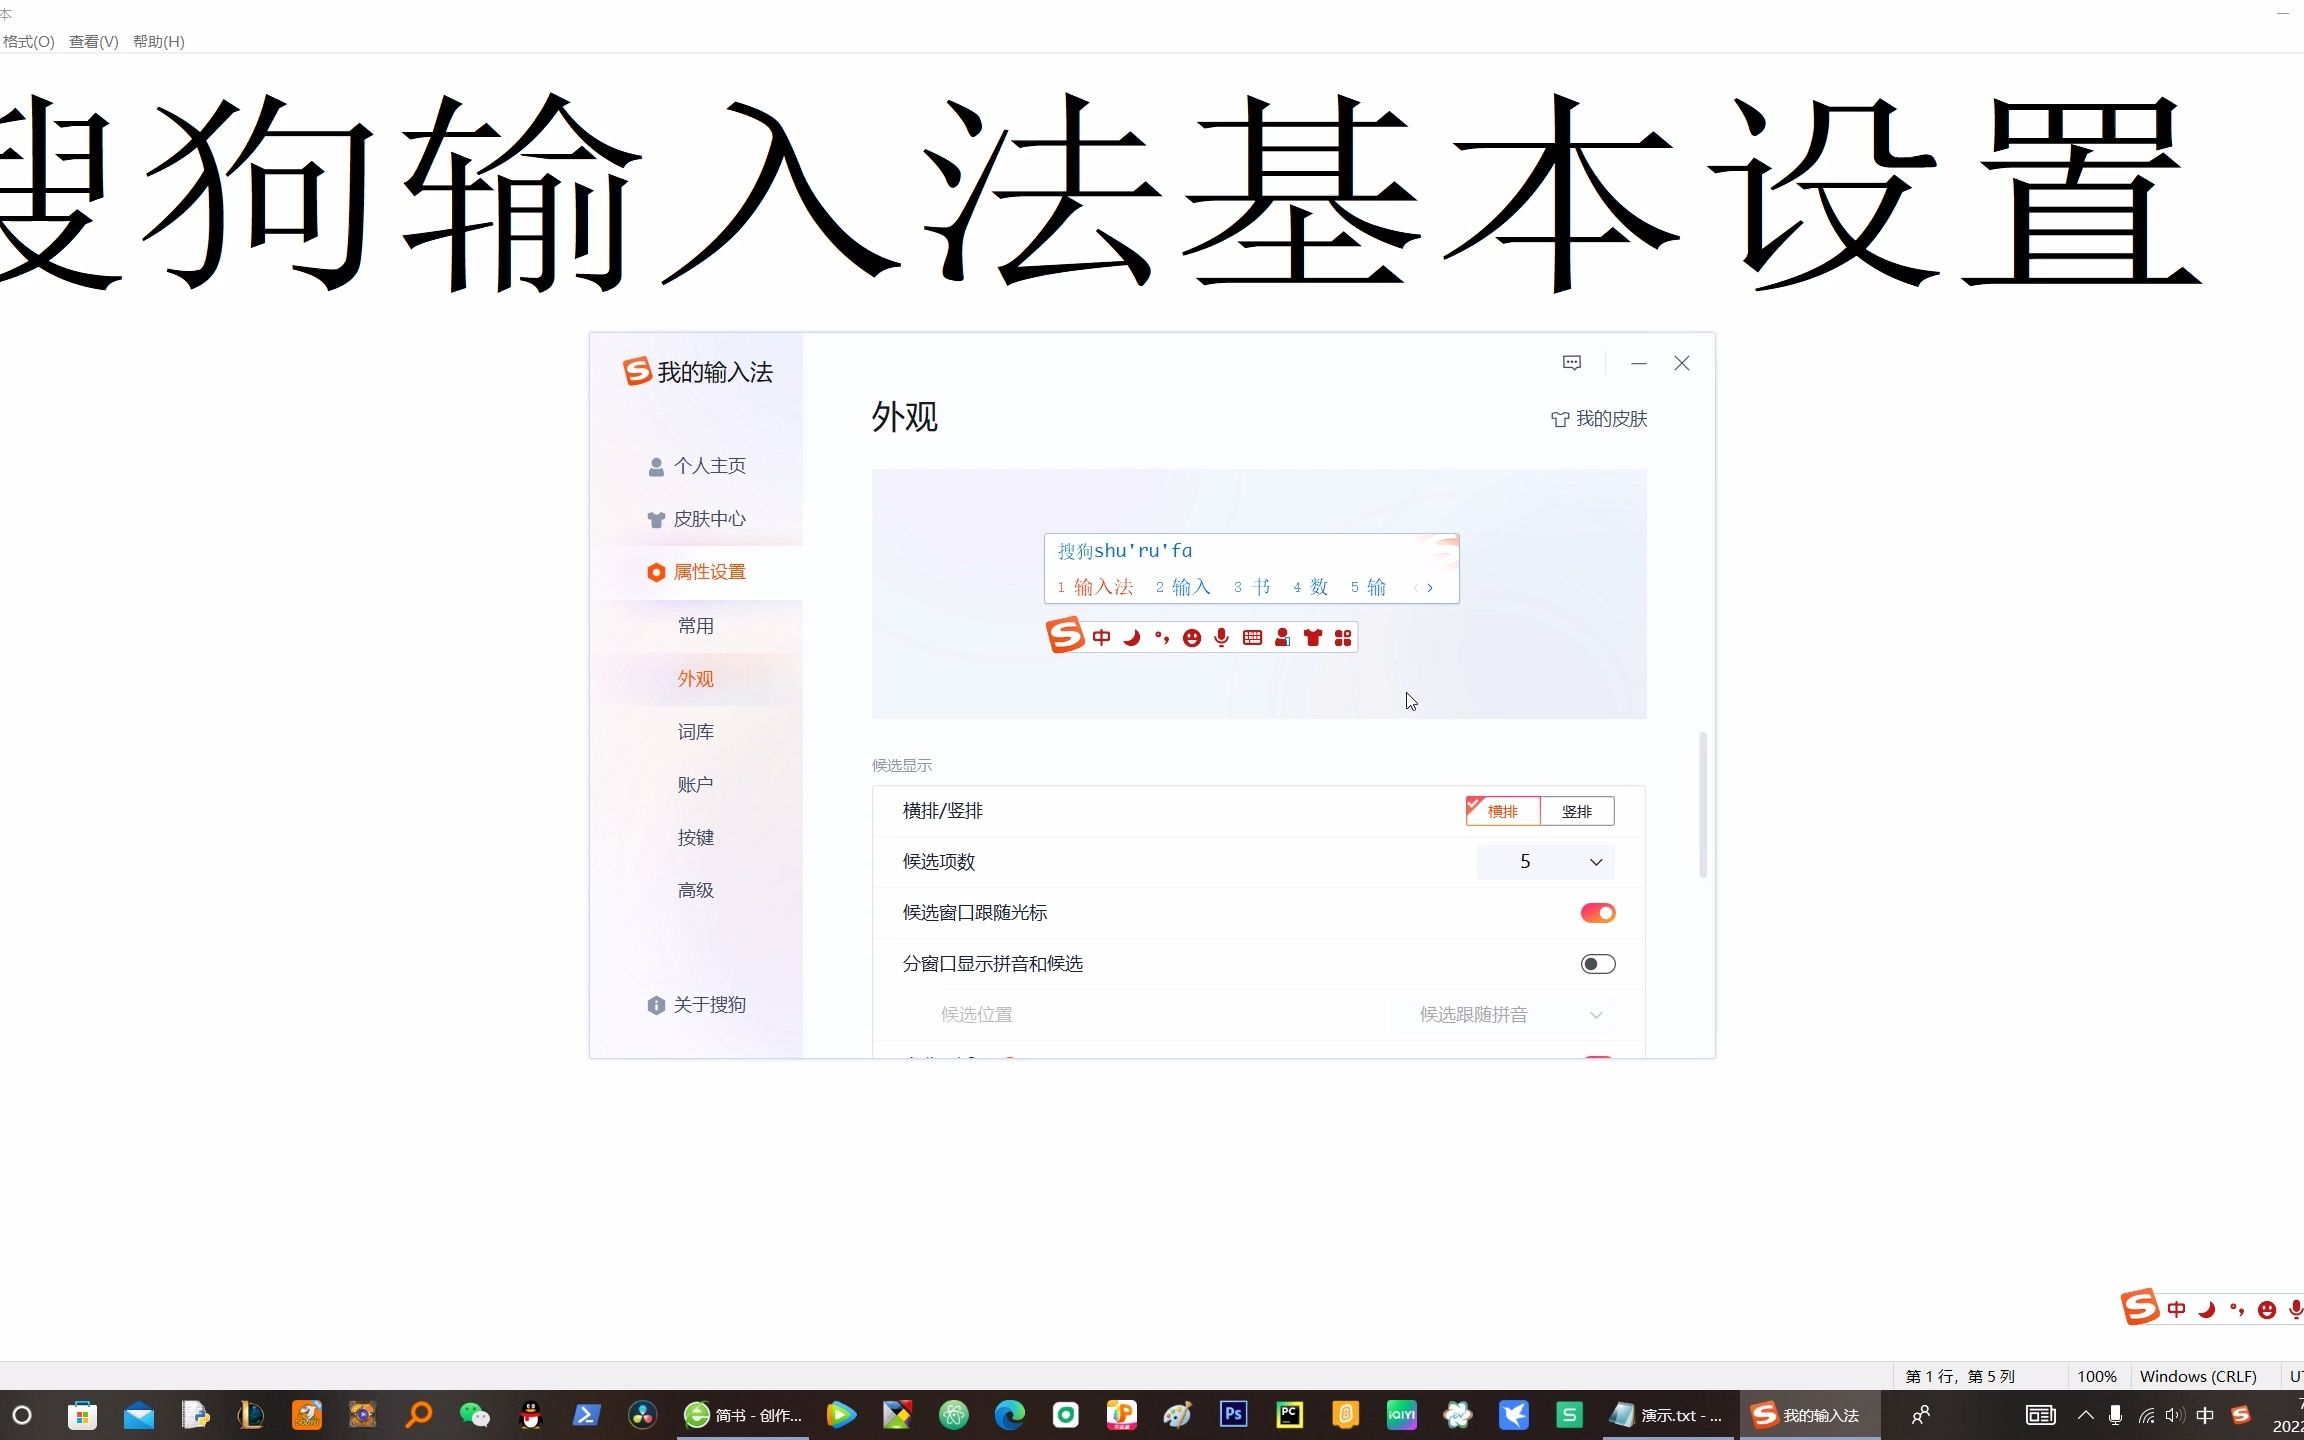The image size is (2304, 1440).
Task: Switch to the 账户 settings tab
Action: point(696,785)
